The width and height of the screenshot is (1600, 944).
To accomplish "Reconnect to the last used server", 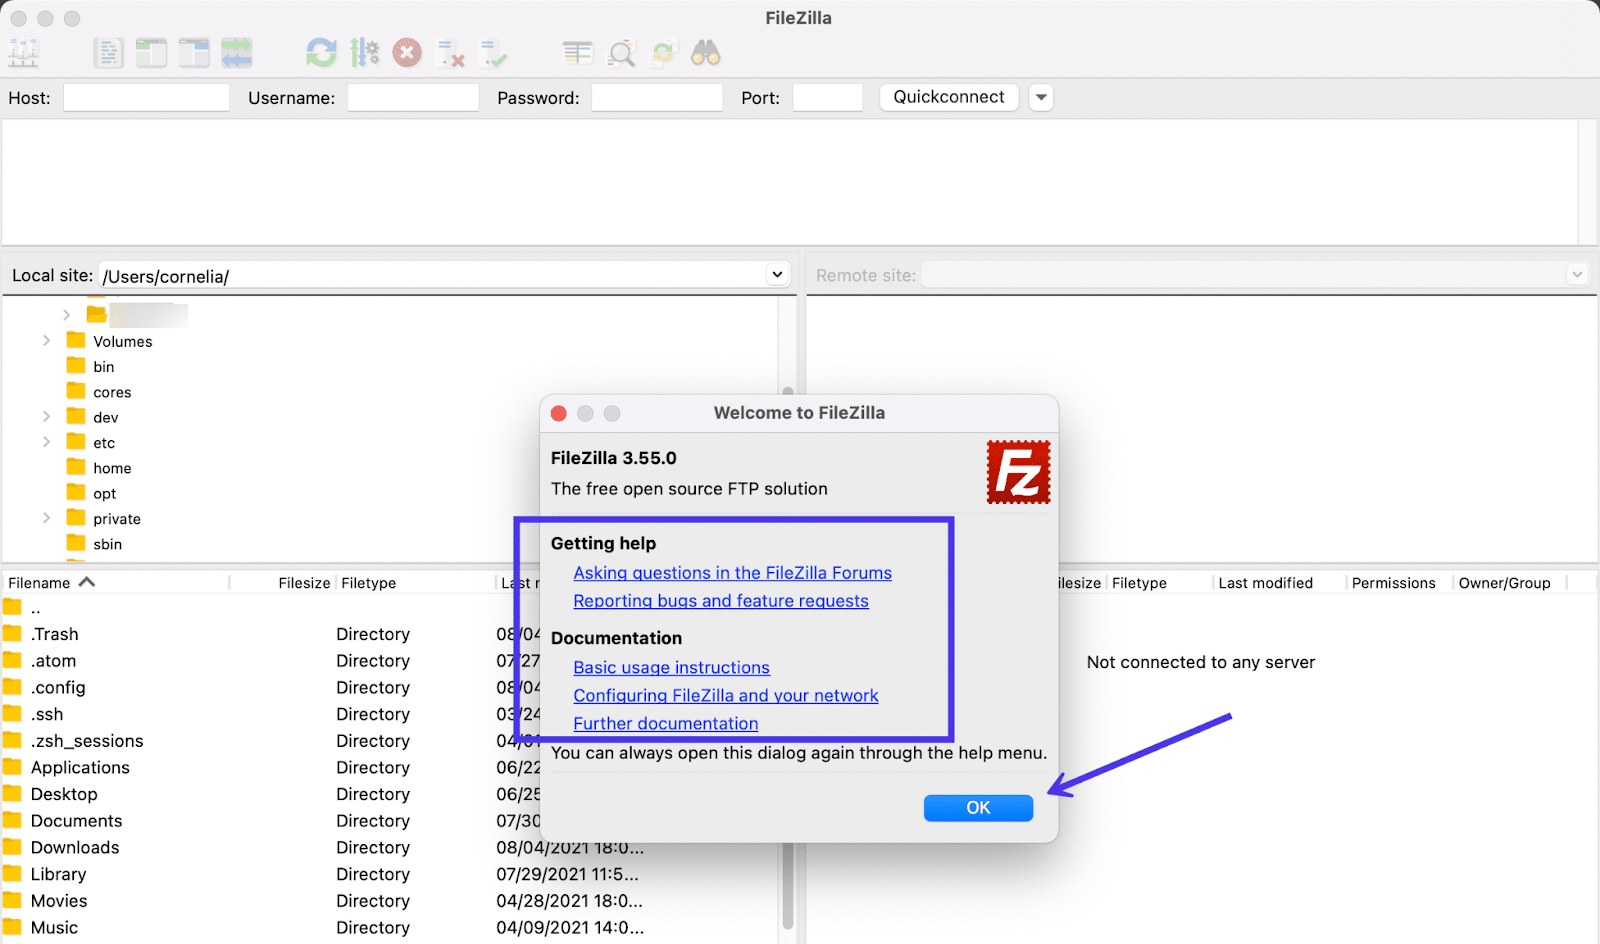I will point(493,52).
